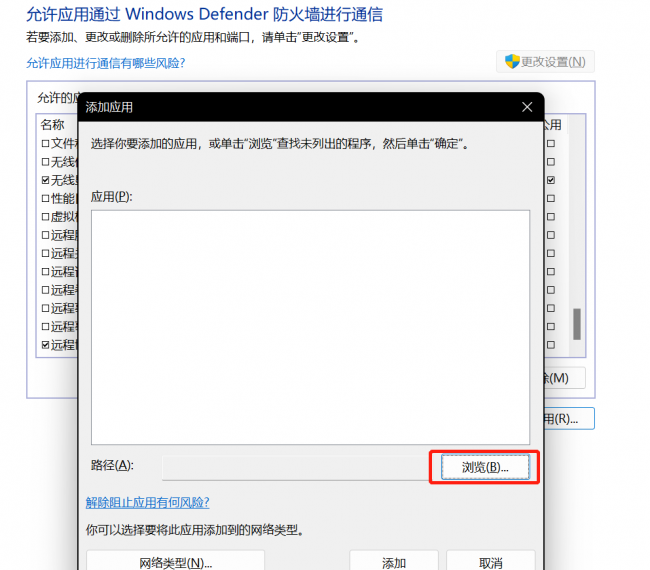This screenshot has width=650, height=570.
Task: Click the 名称 column header
Action: click(53, 124)
